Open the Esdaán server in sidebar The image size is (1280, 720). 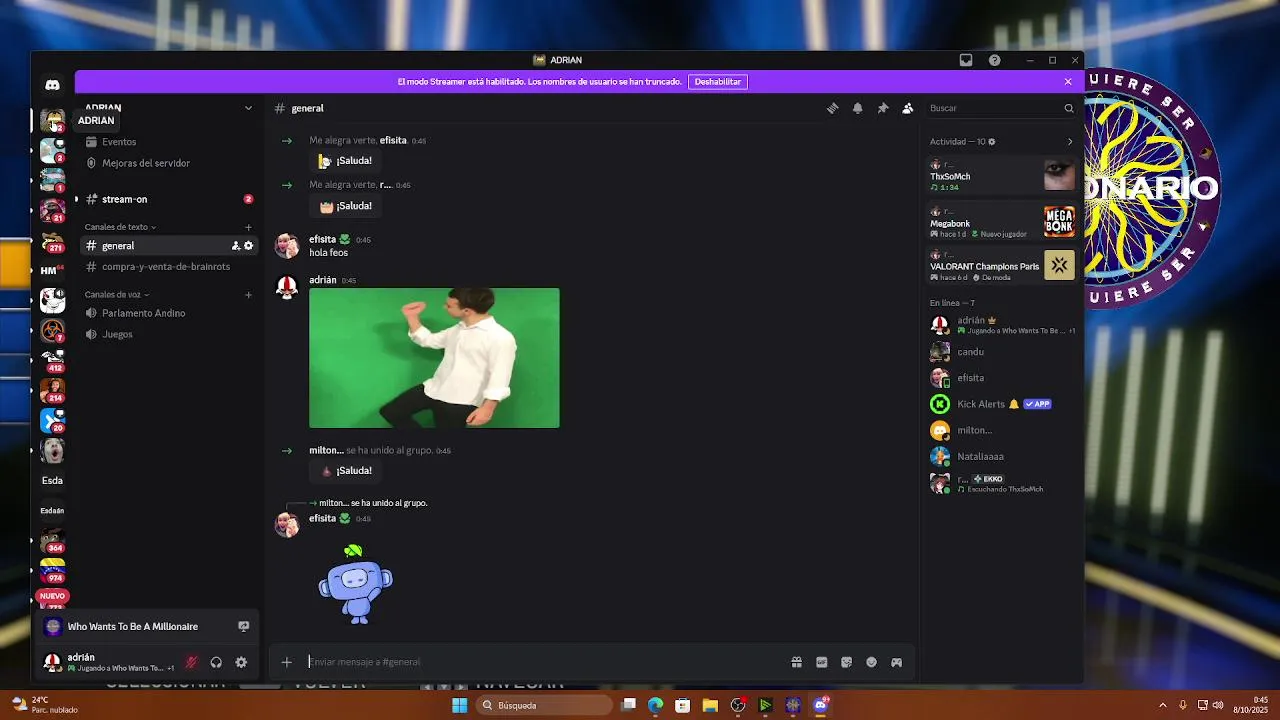pos(52,511)
